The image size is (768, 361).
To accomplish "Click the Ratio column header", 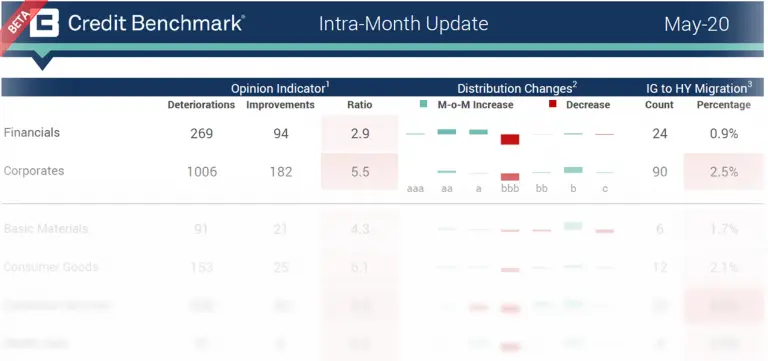I will [x=360, y=105].
